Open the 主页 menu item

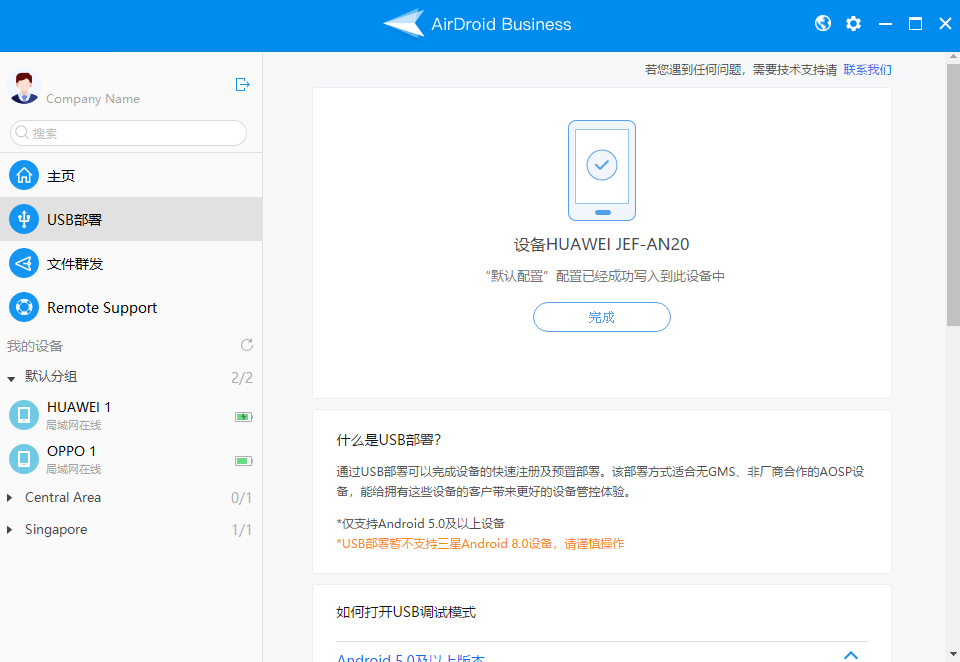tap(131, 176)
